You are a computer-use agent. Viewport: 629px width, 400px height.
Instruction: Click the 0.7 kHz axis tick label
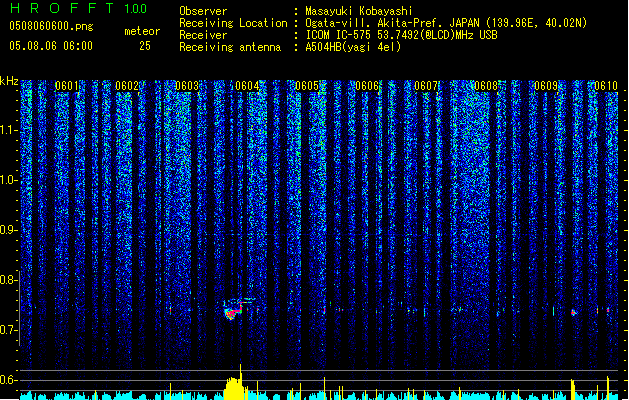click(8, 330)
